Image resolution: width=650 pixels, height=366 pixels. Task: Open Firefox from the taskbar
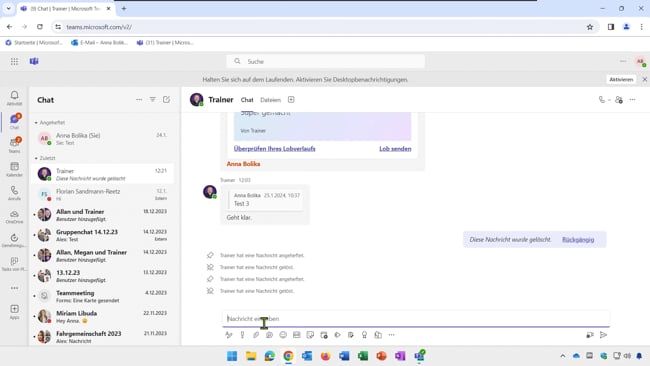(x=325, y=356)
